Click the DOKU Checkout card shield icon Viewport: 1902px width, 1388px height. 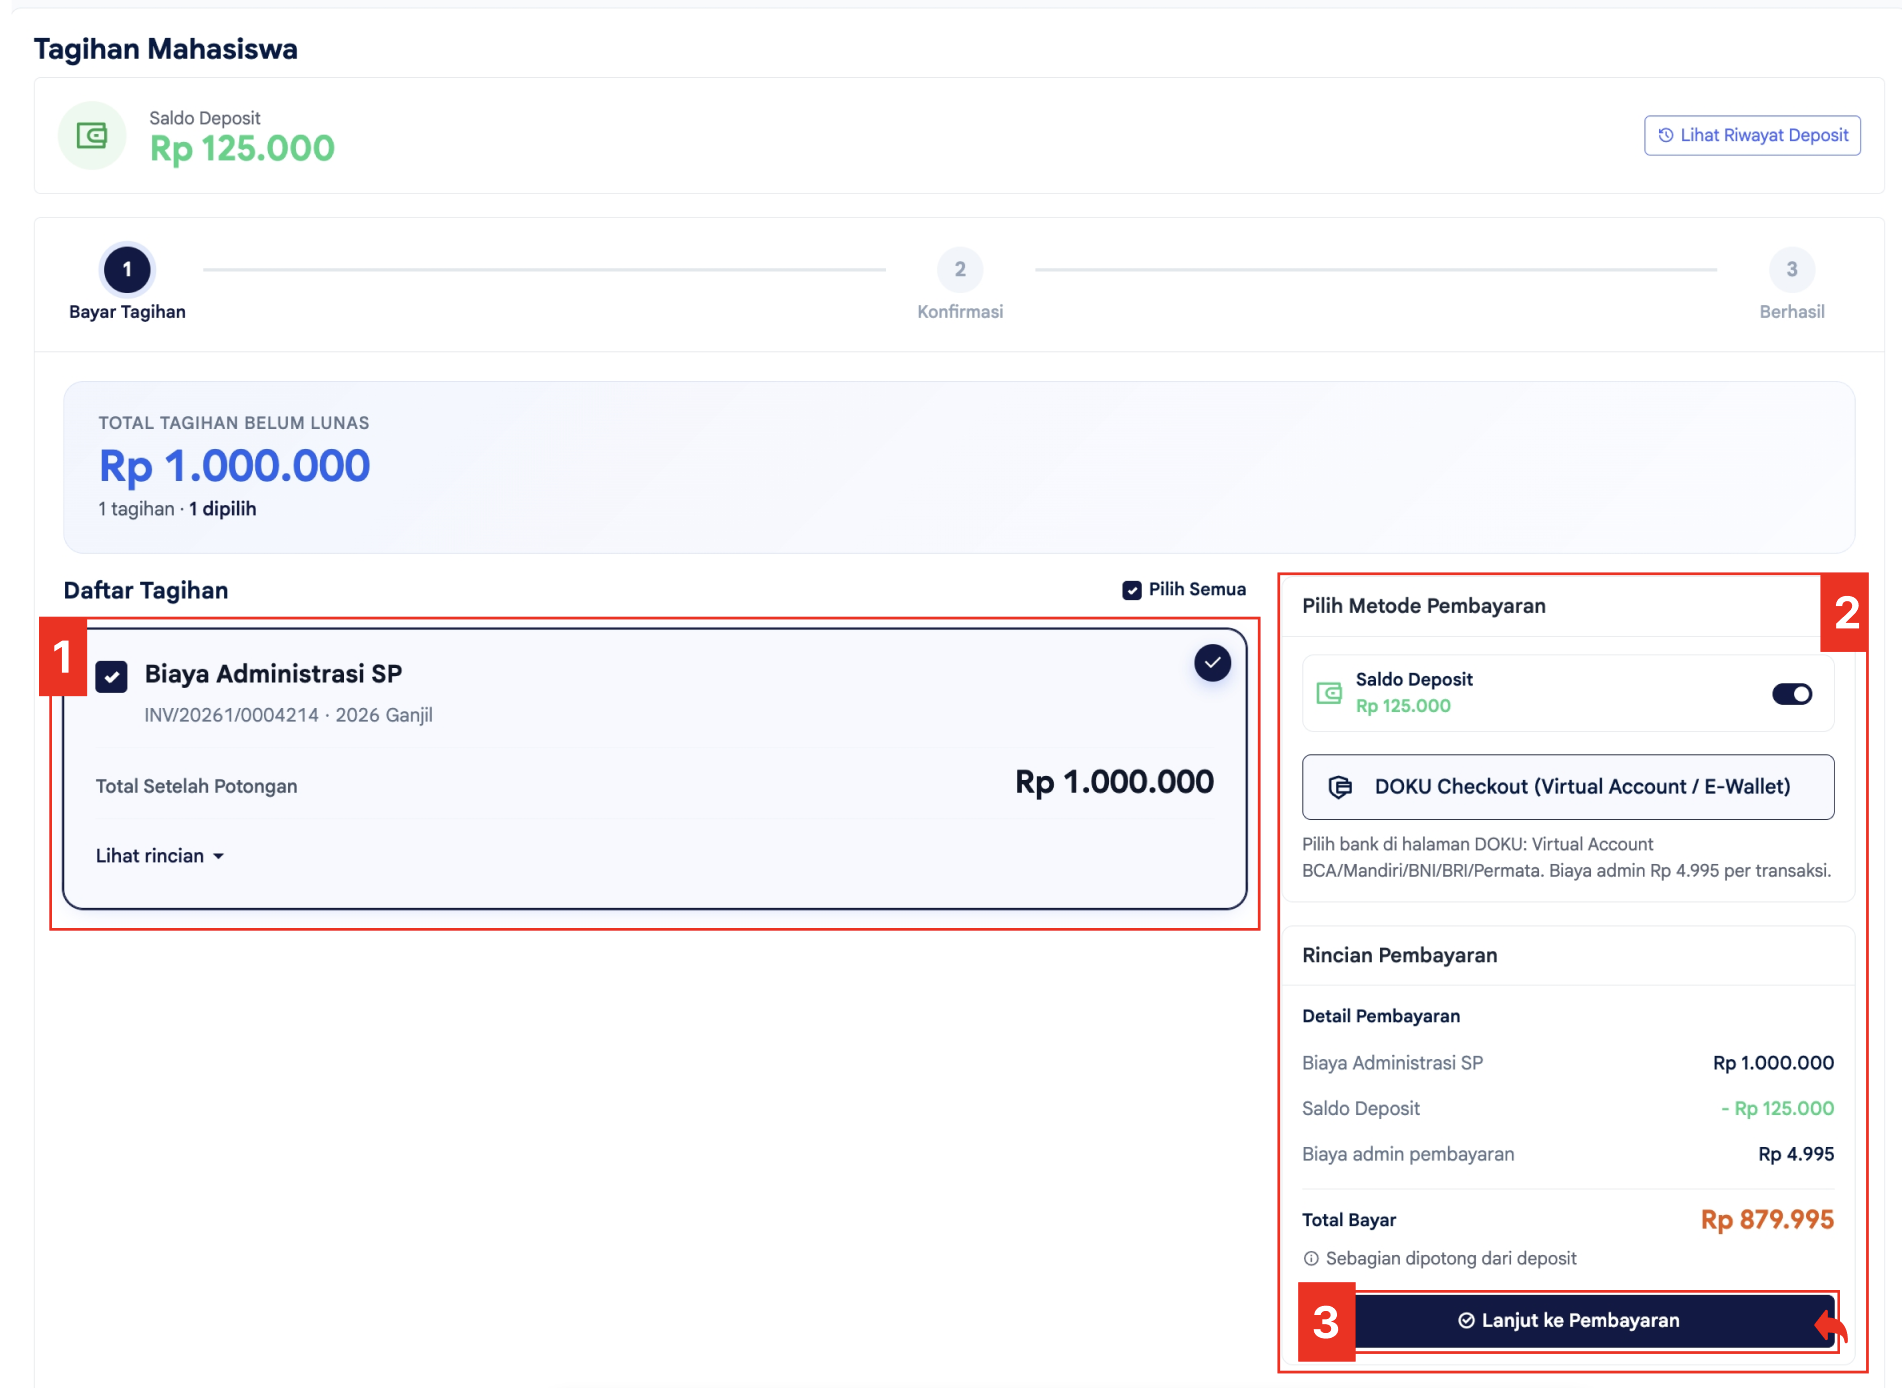coord(1340,787)
